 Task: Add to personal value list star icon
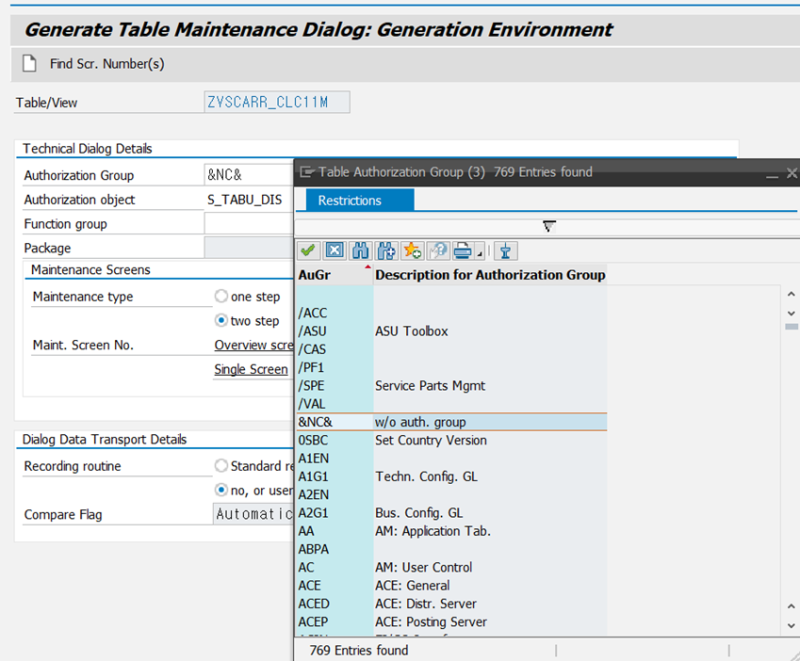pos(412,250)
